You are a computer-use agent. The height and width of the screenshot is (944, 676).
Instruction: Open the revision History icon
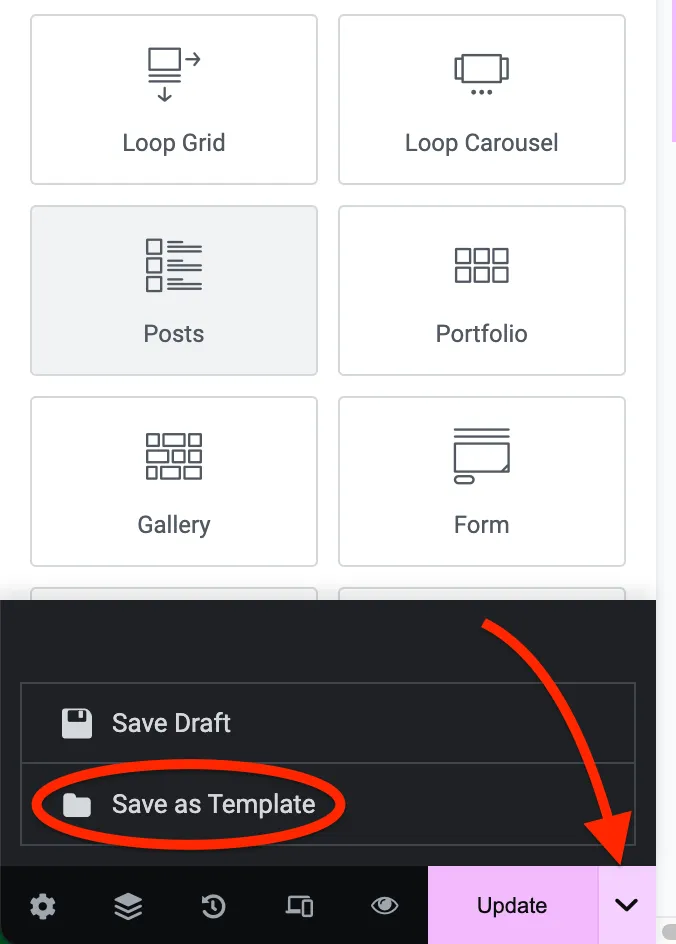pos(214,905)
